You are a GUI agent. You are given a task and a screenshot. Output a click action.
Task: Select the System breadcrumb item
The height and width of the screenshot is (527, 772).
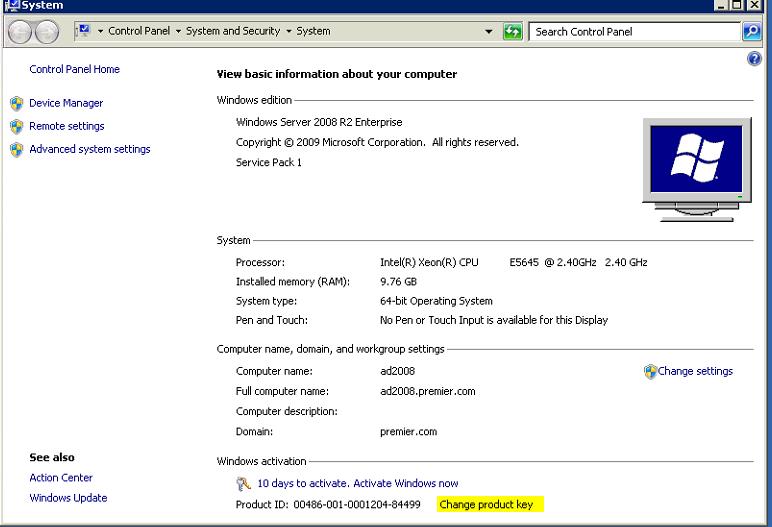[x=313, y=31]
